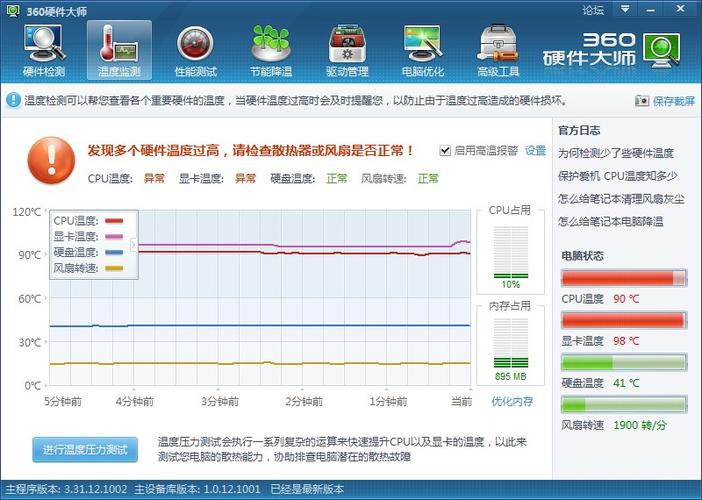Click the 风扇转速 正常 status text
Screen dimensions: 702x500
click(x=428, y=179)
